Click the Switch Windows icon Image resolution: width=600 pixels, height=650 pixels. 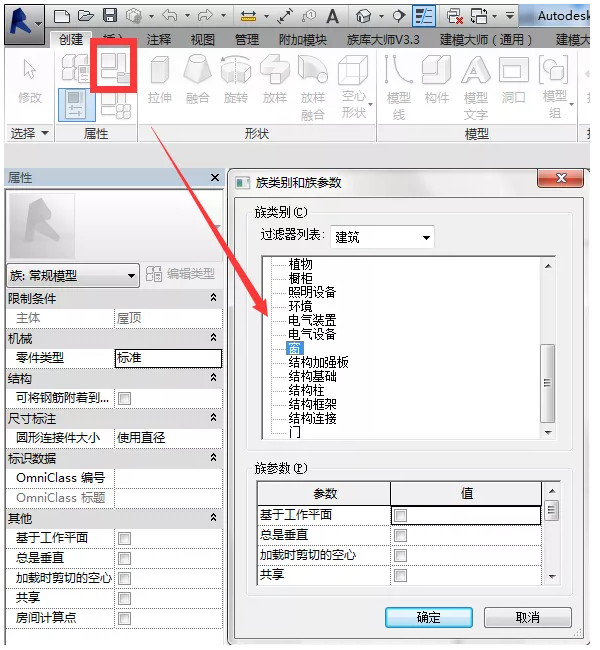click(479, 16)
